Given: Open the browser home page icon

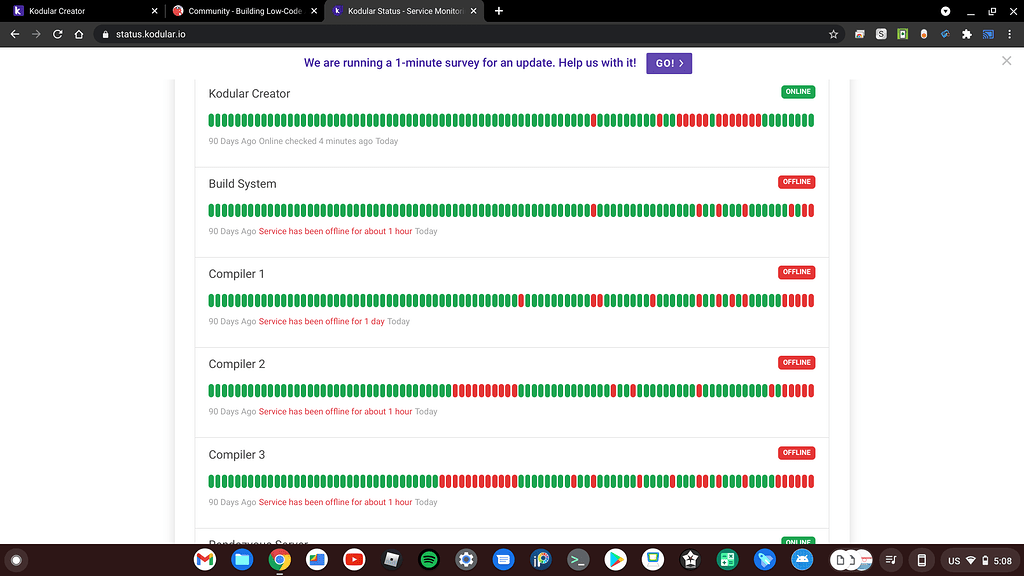Looking at the screenshot, I should (x=79, y=33).
